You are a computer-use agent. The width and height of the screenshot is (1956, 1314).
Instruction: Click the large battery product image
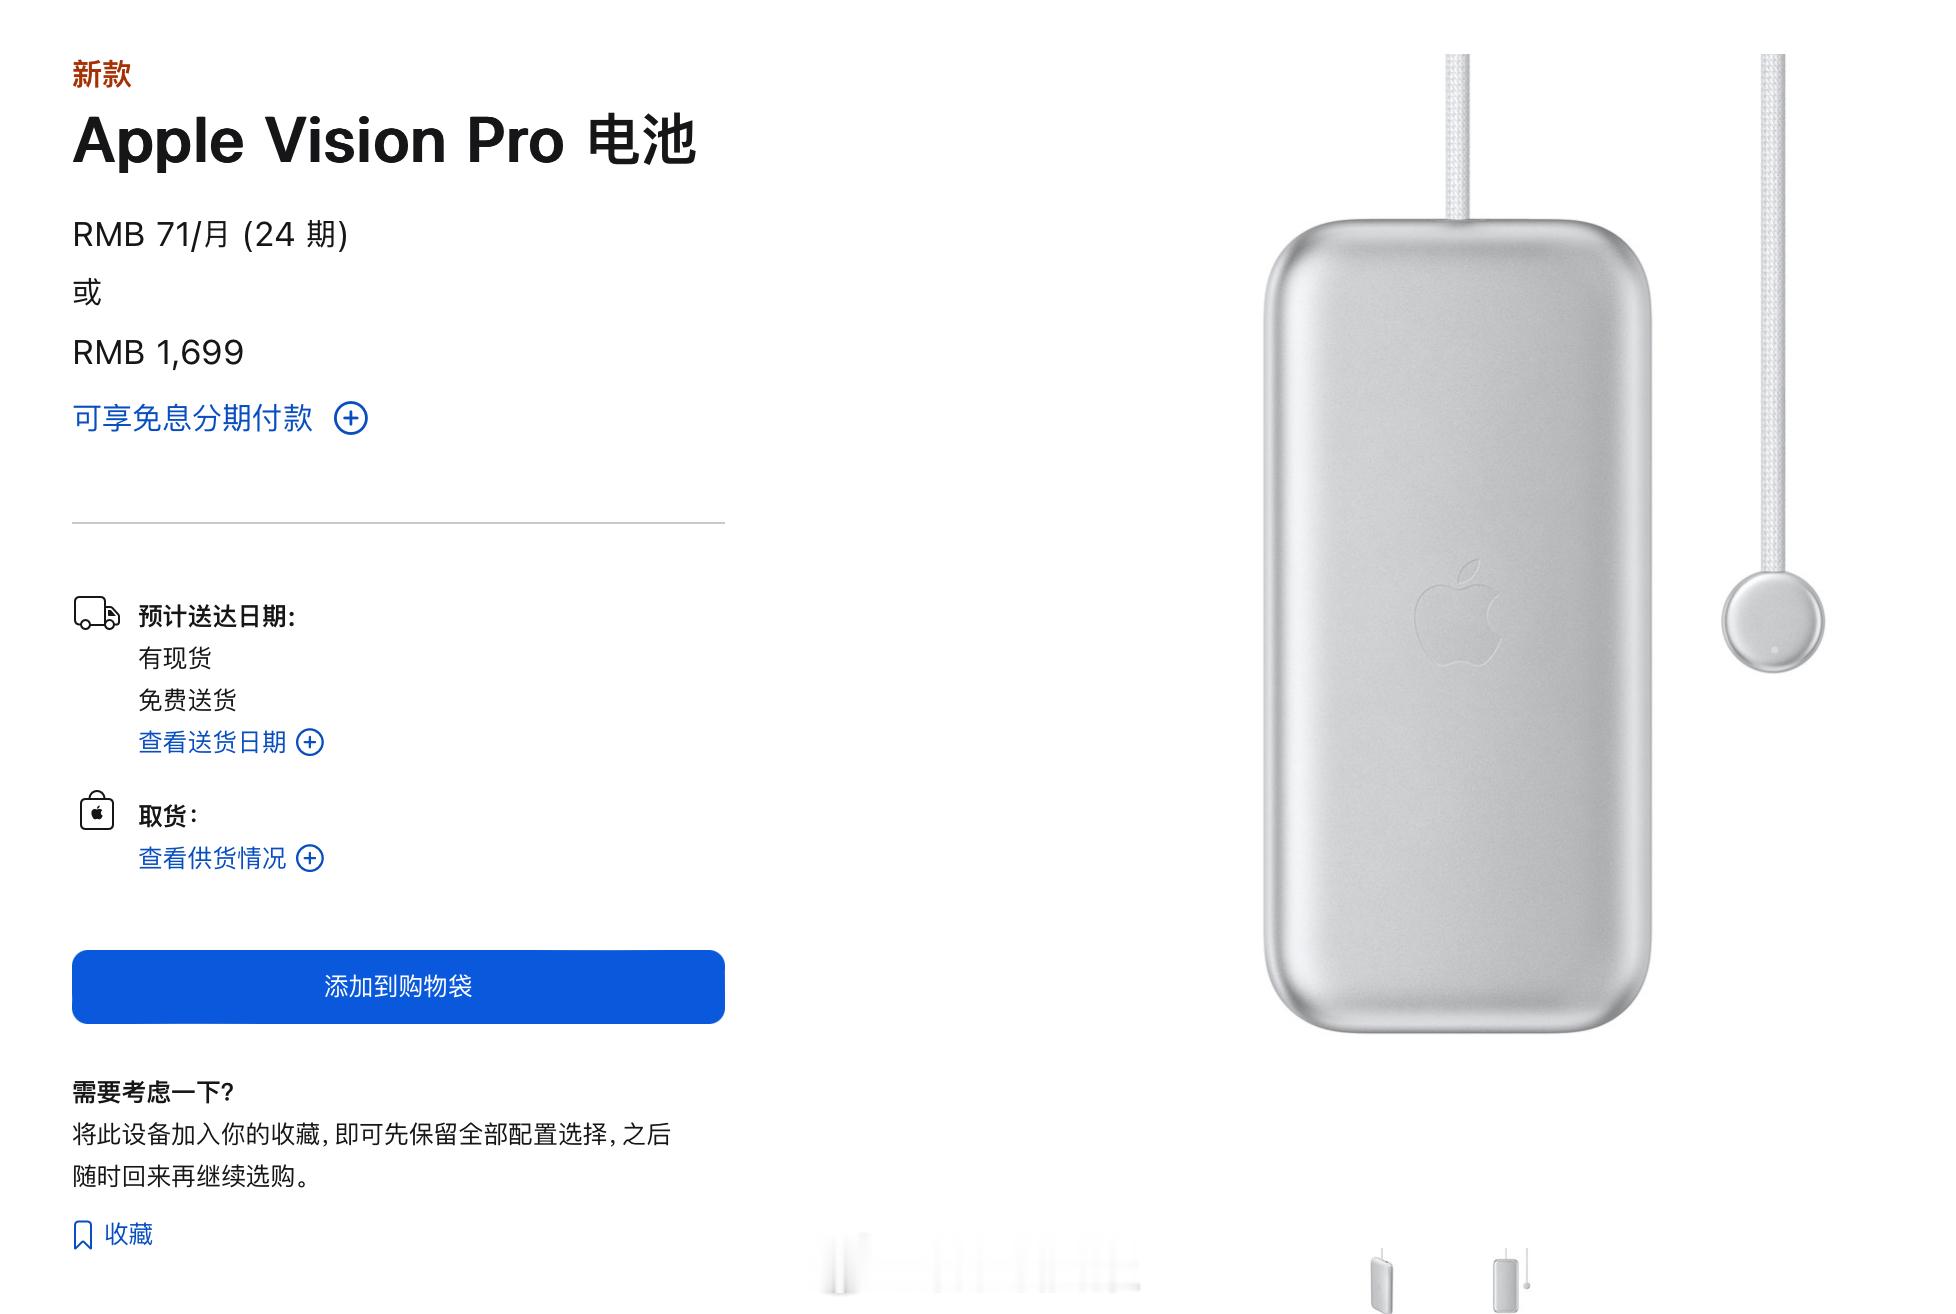pos(1457,625)
